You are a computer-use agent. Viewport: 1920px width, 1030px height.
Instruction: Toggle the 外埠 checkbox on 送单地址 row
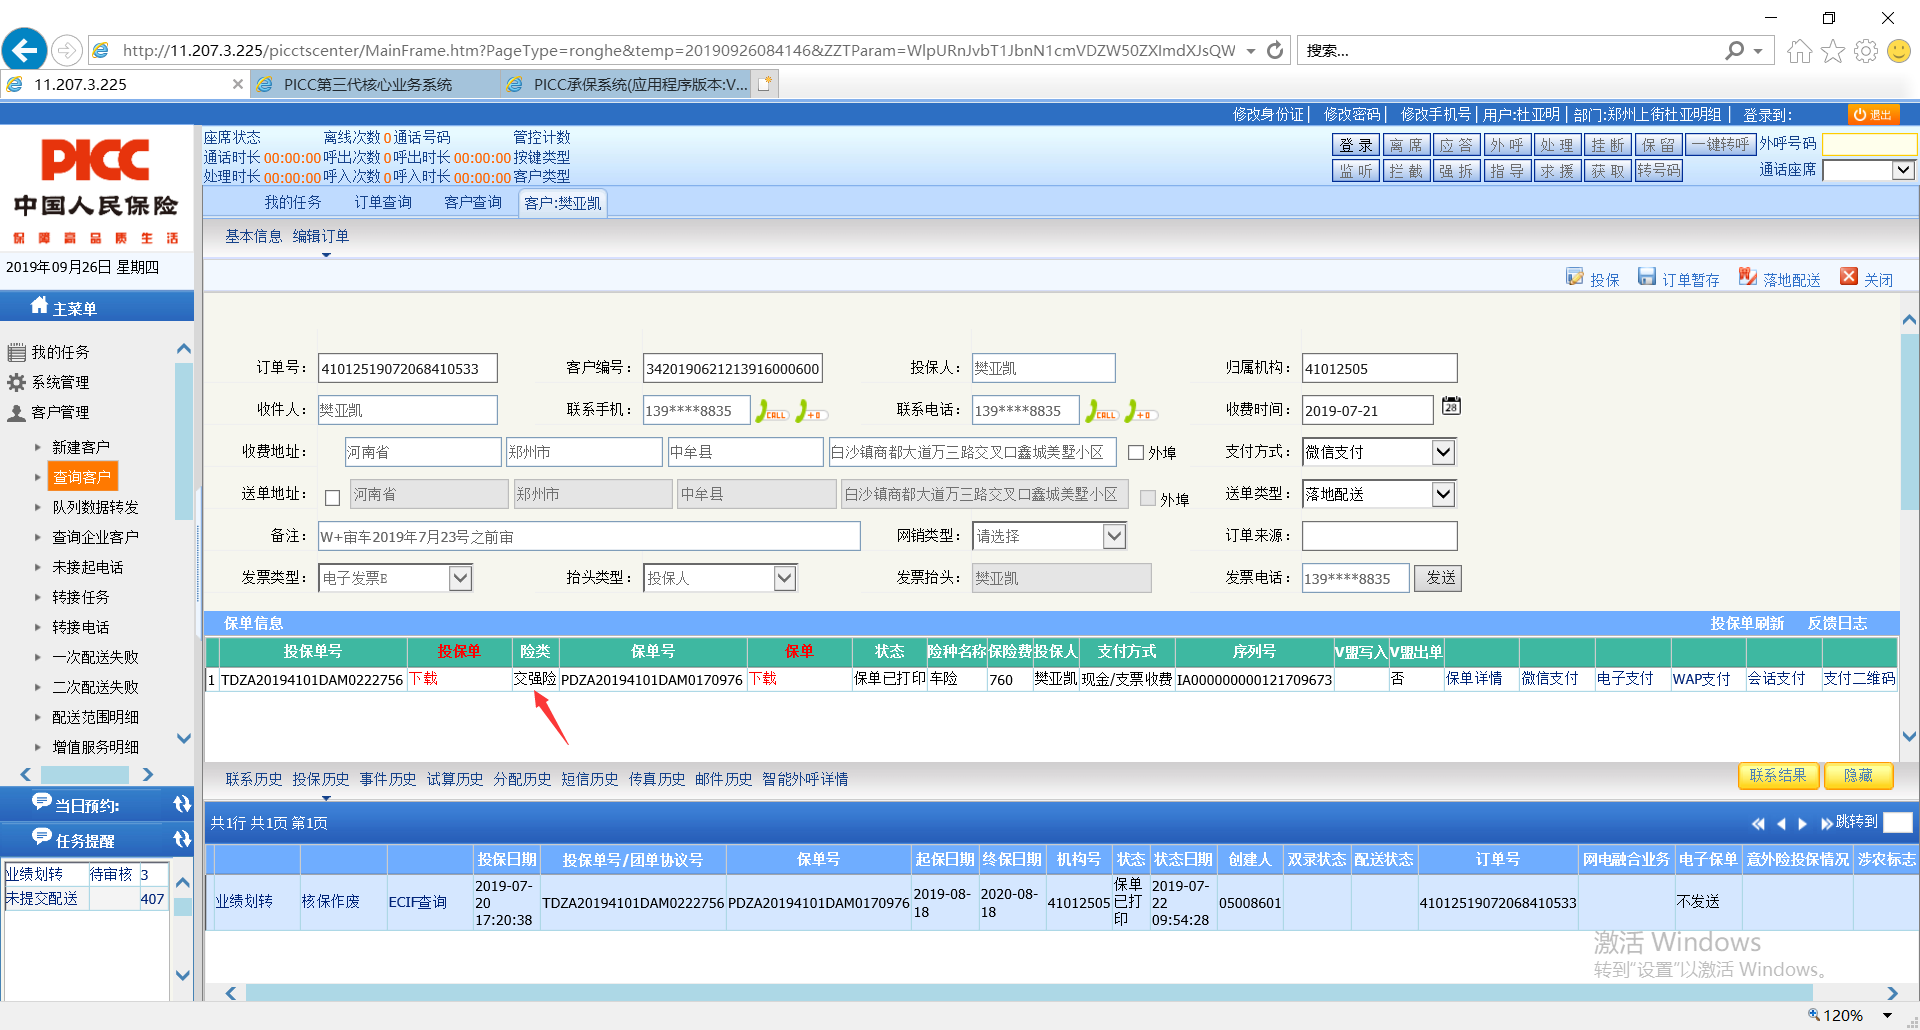[x=1148, y=498]
